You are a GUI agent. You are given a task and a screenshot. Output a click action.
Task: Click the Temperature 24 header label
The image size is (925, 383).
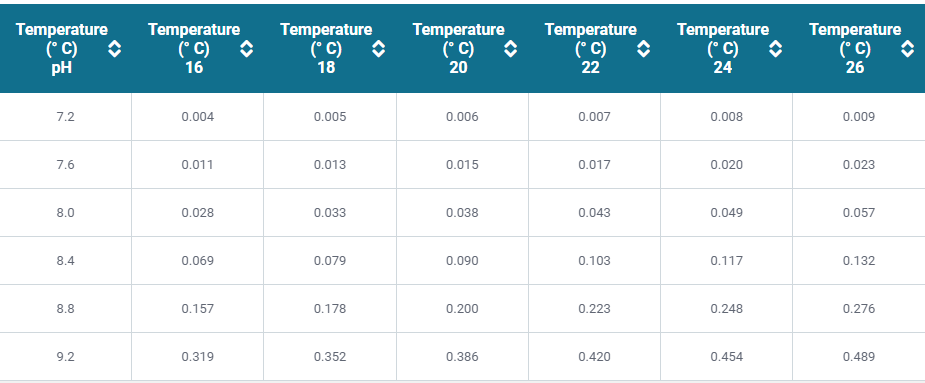coord(723,48)
